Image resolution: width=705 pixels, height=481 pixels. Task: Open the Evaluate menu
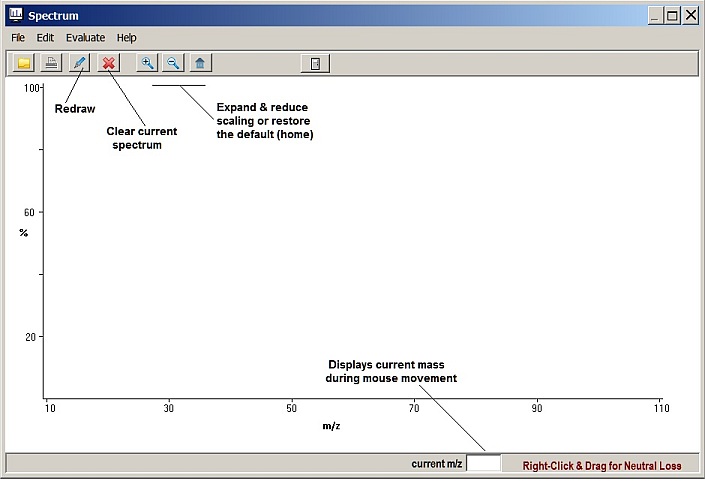click(x=85, y=37)
